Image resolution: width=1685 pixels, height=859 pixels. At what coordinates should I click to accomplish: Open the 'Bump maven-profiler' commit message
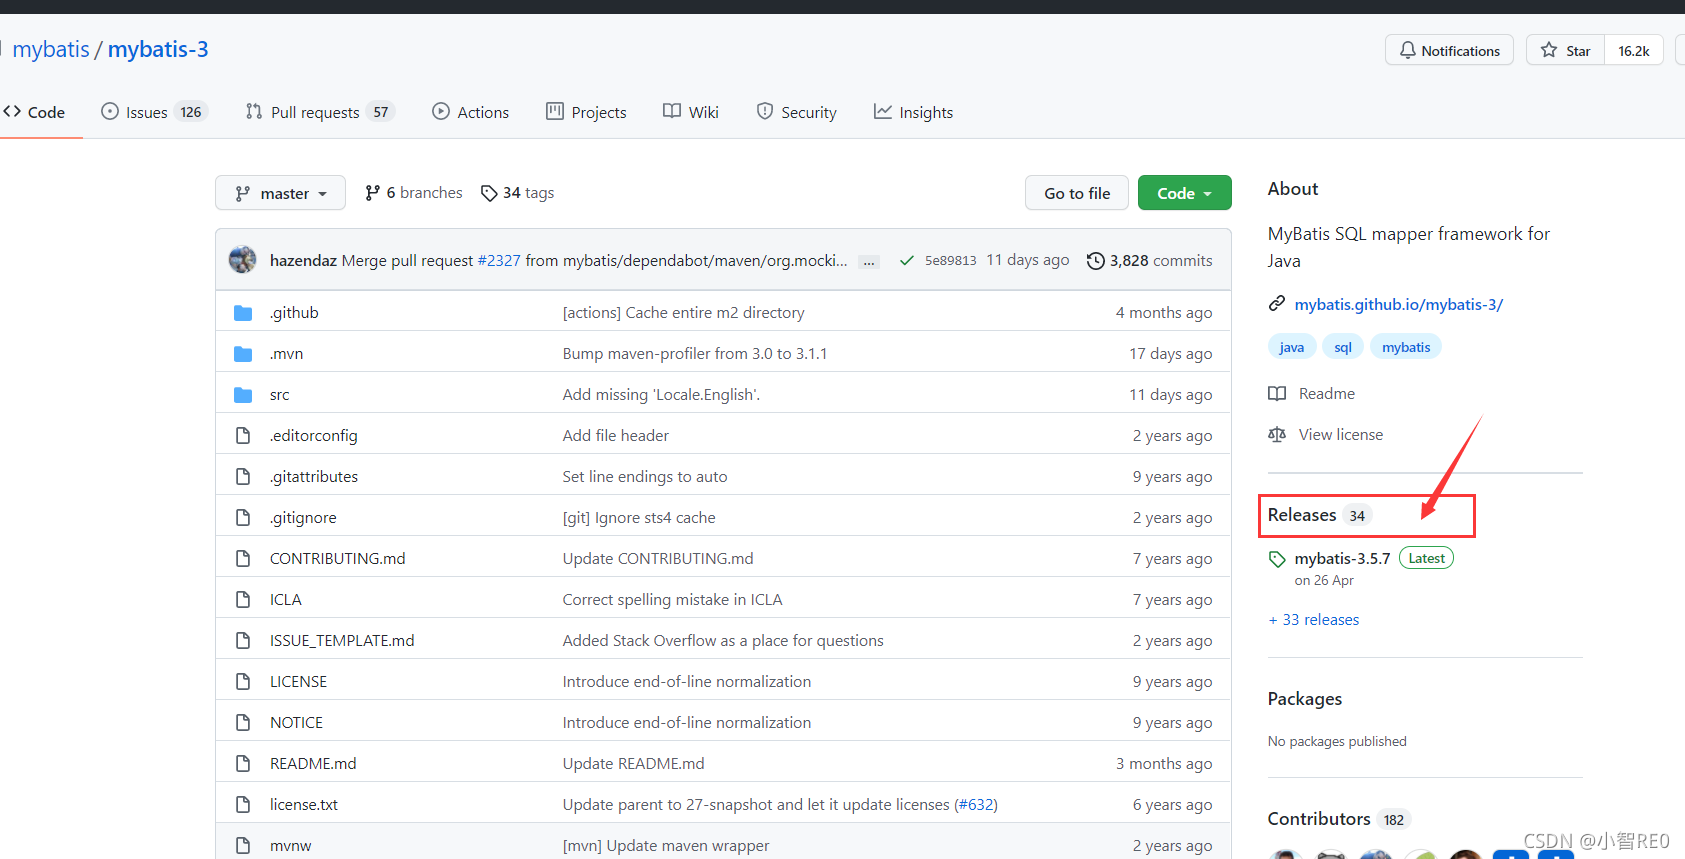695,354
